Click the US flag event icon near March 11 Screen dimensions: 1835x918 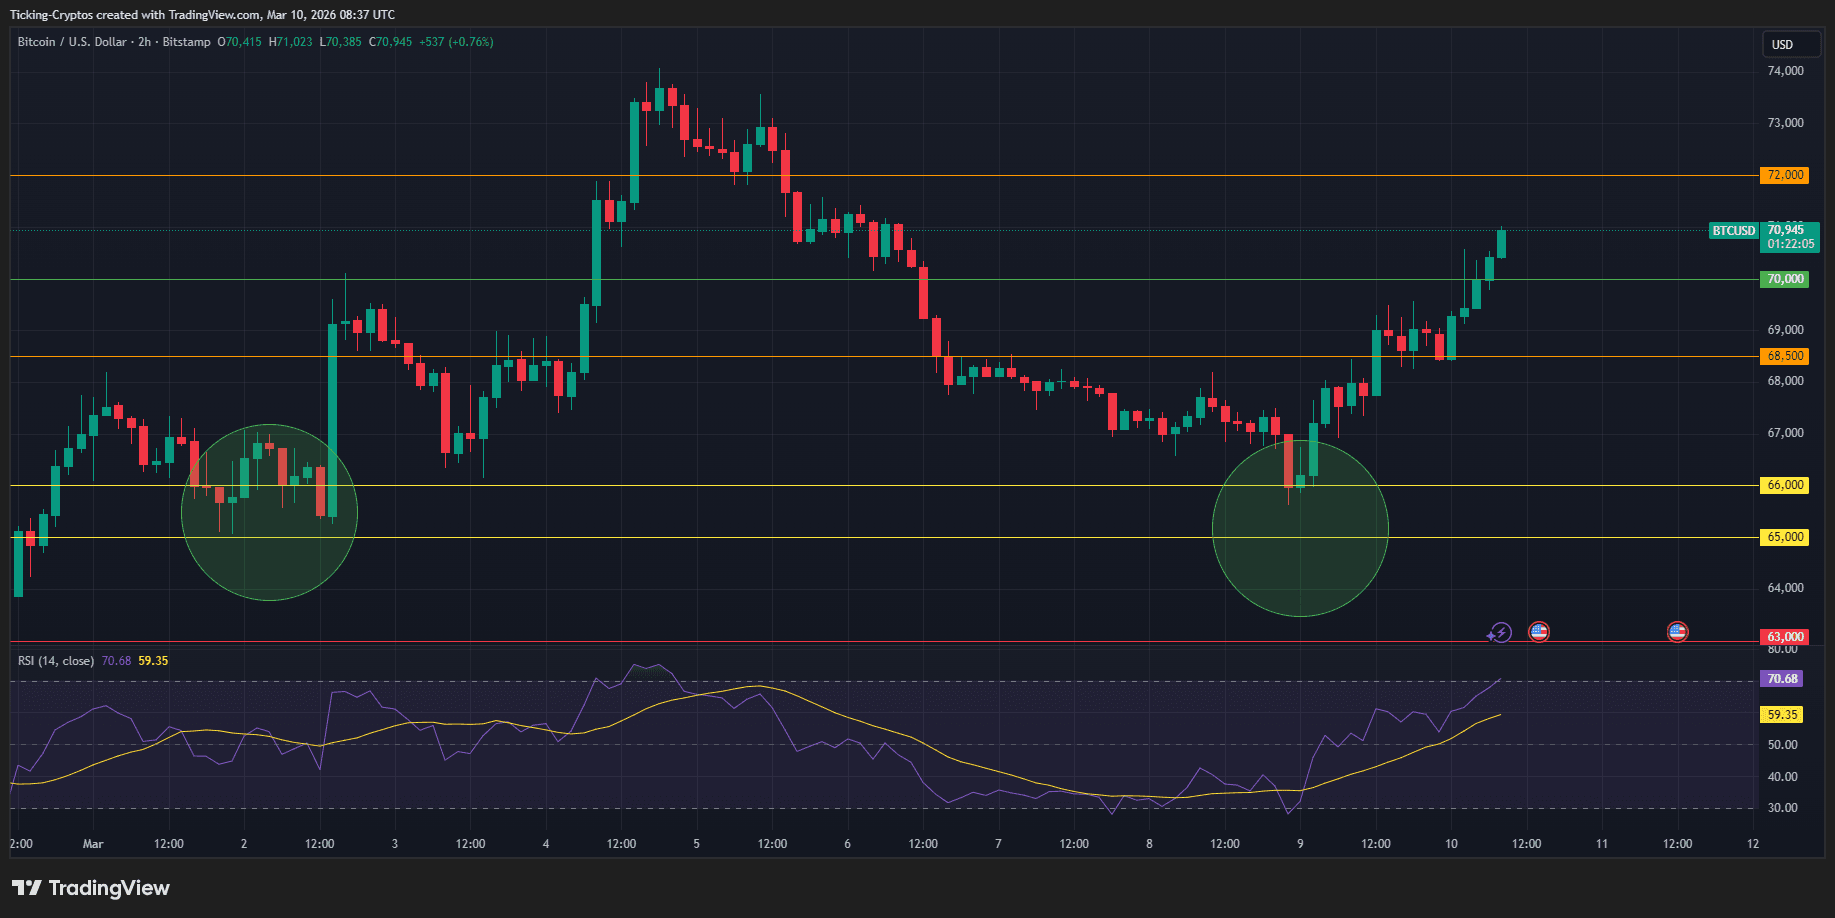(1677, 632)
